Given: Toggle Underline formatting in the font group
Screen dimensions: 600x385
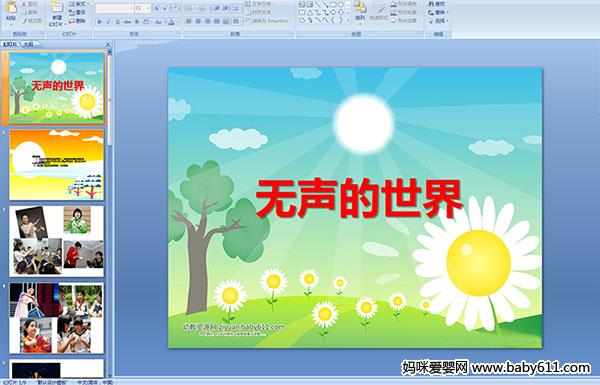Looking at the screenshot, I should [x=117, y=22].
